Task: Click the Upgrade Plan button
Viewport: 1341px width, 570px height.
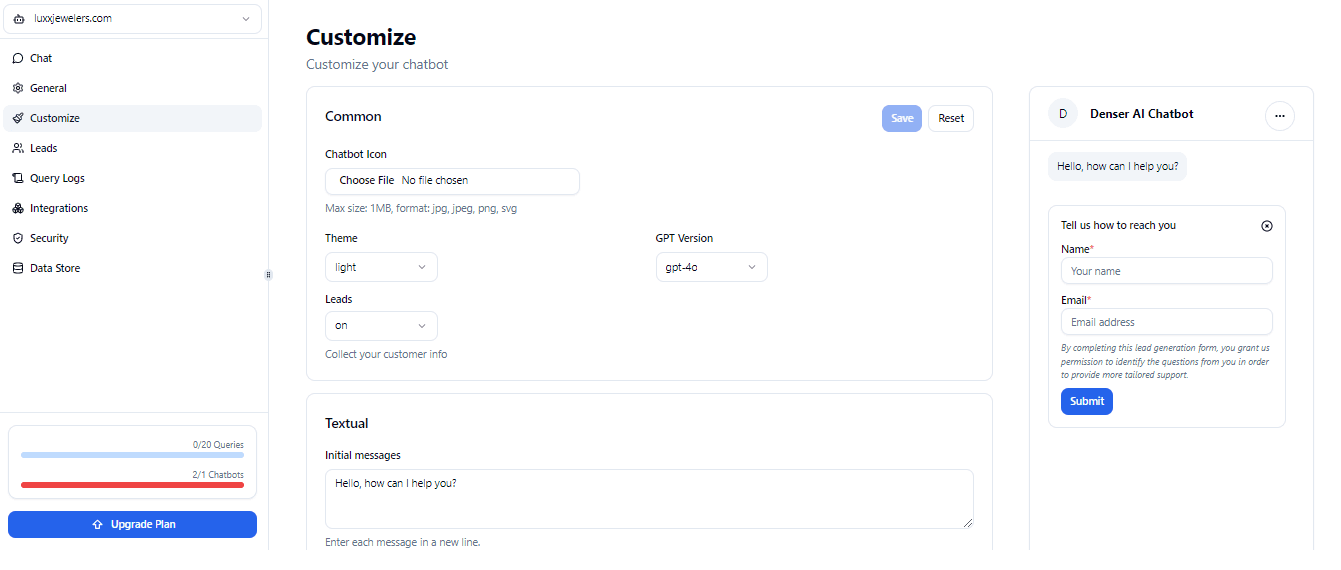Action: point(133,524)
